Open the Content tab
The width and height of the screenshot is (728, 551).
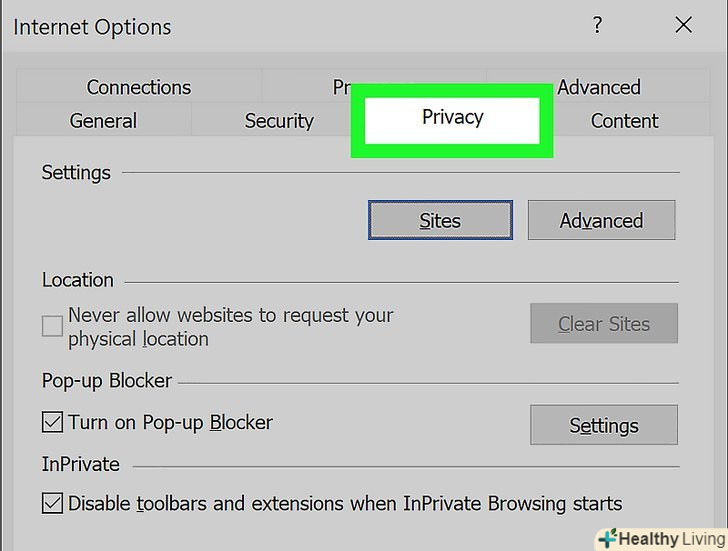624,121
